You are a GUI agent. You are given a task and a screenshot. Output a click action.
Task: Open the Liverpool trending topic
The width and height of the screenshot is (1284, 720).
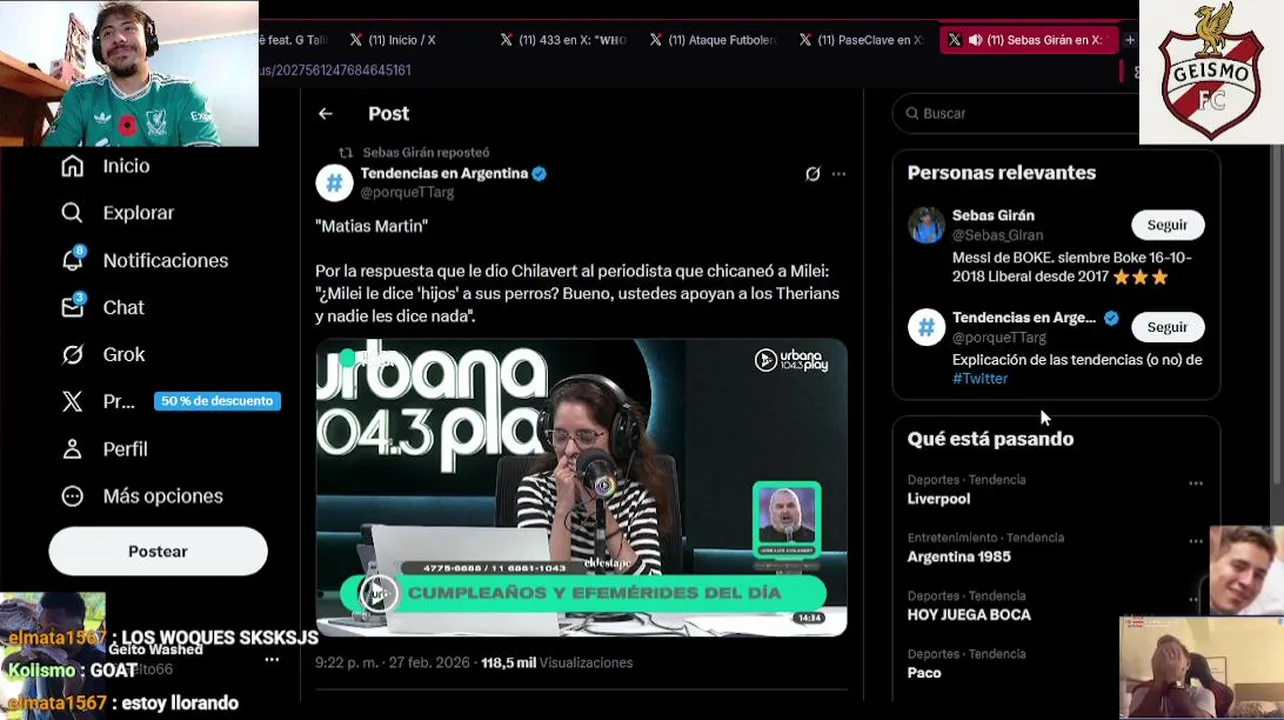point(938,499)
